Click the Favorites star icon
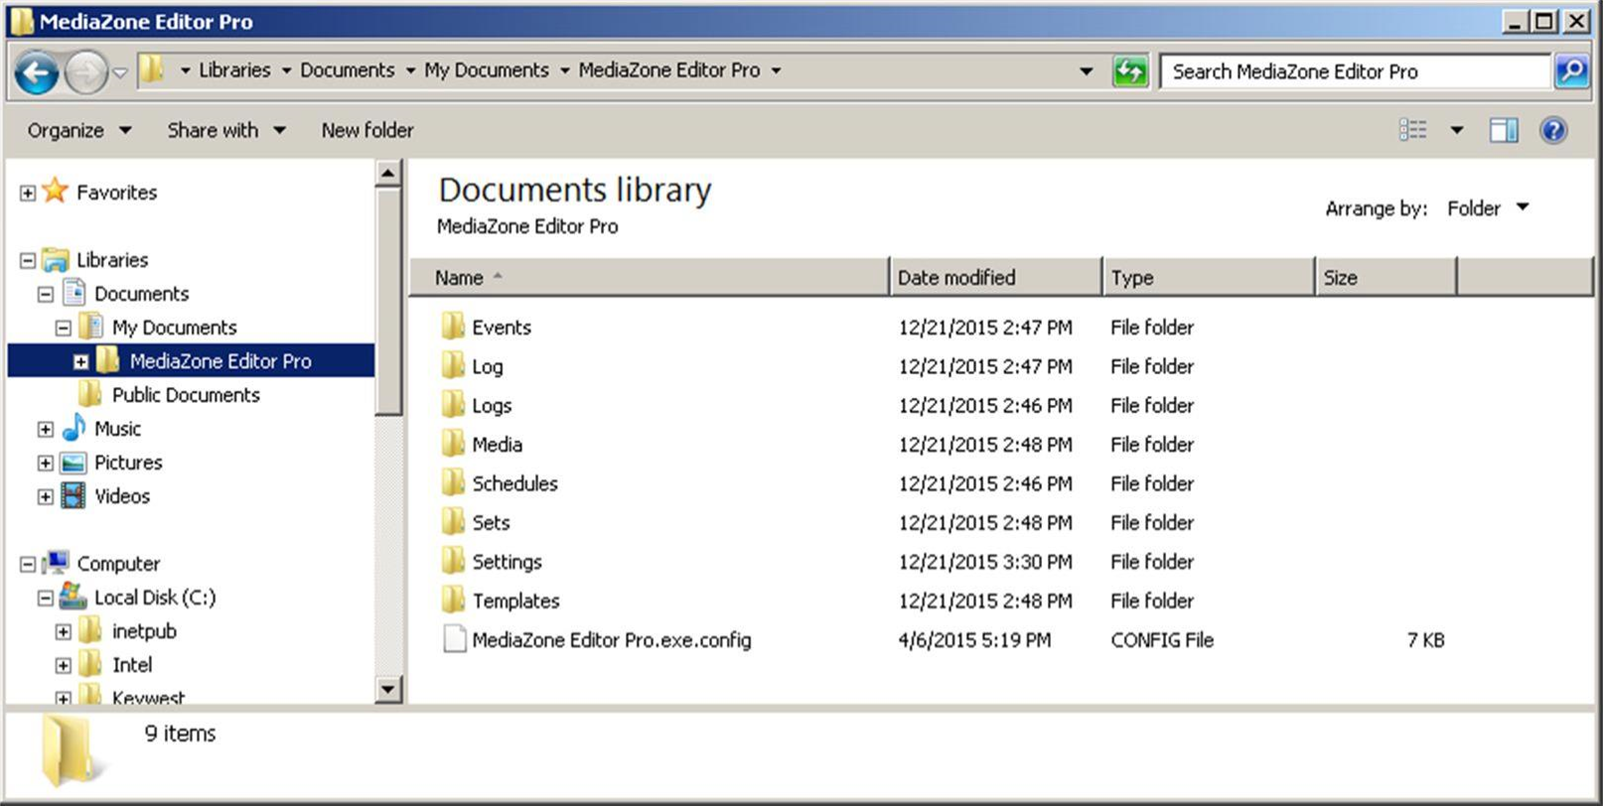This screenshot has height=806, width=1603. point(56,191)
